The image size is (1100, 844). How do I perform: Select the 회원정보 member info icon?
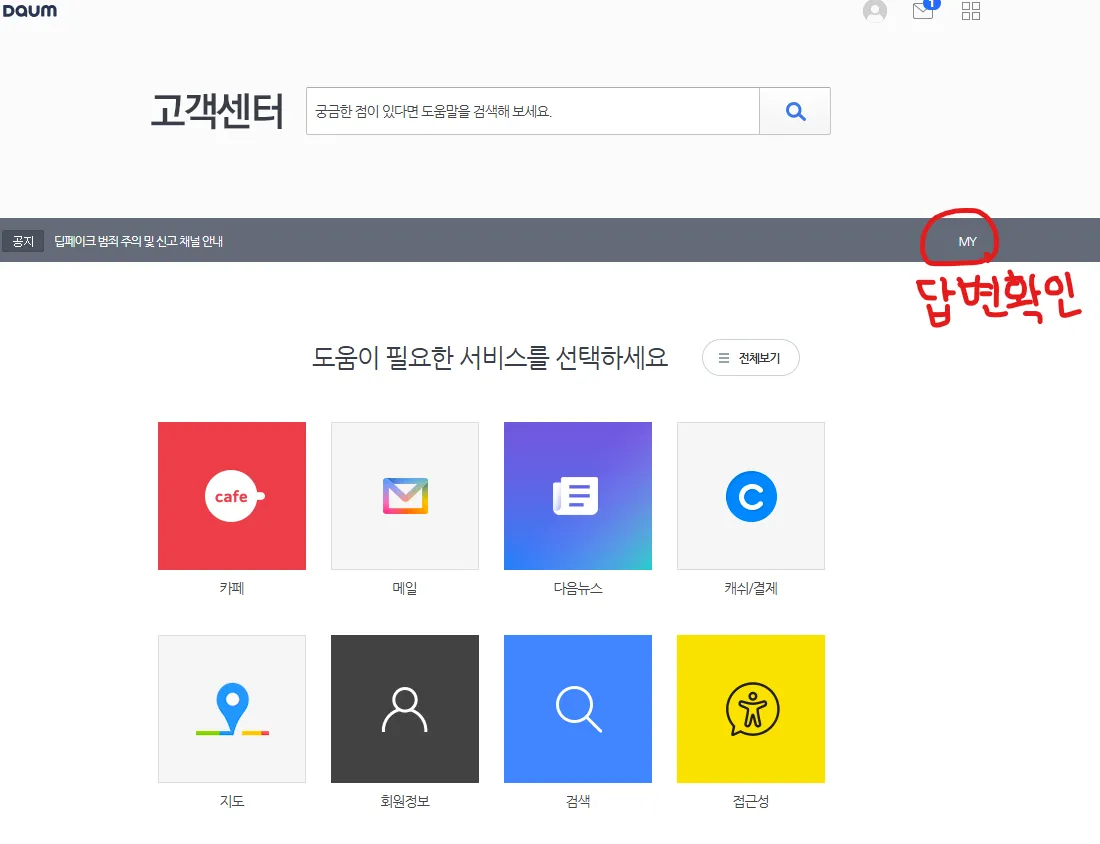(404, 708)
